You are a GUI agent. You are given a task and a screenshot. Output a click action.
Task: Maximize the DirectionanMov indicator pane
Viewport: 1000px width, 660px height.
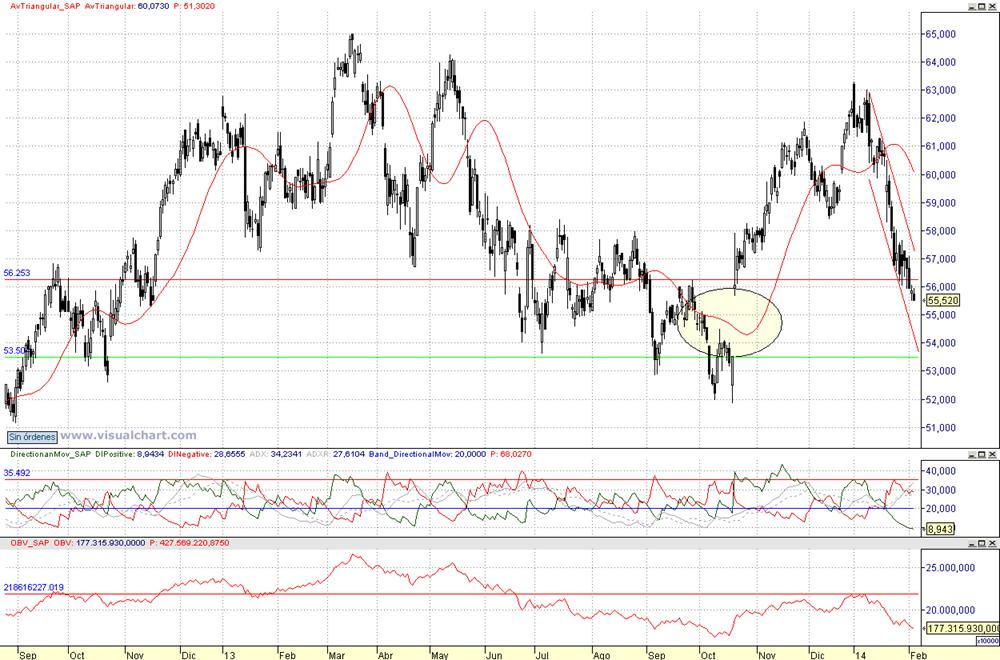(x=981, y=454)
